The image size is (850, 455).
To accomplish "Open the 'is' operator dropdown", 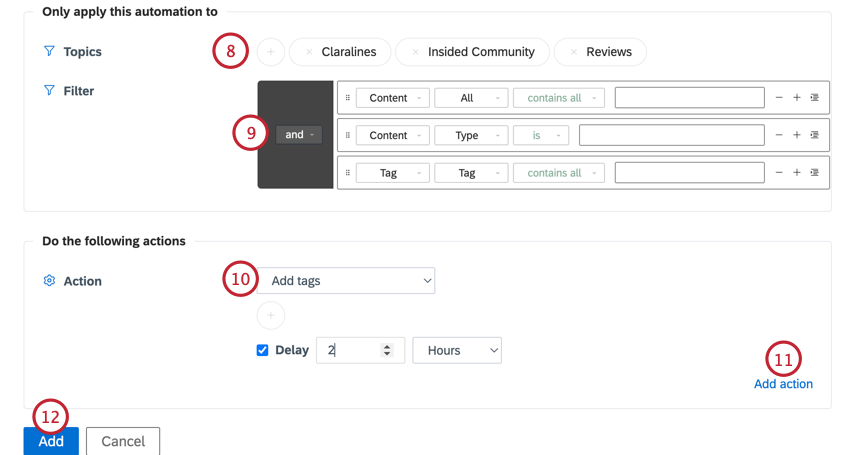I will pyautogui.click(x=541, y=136).
